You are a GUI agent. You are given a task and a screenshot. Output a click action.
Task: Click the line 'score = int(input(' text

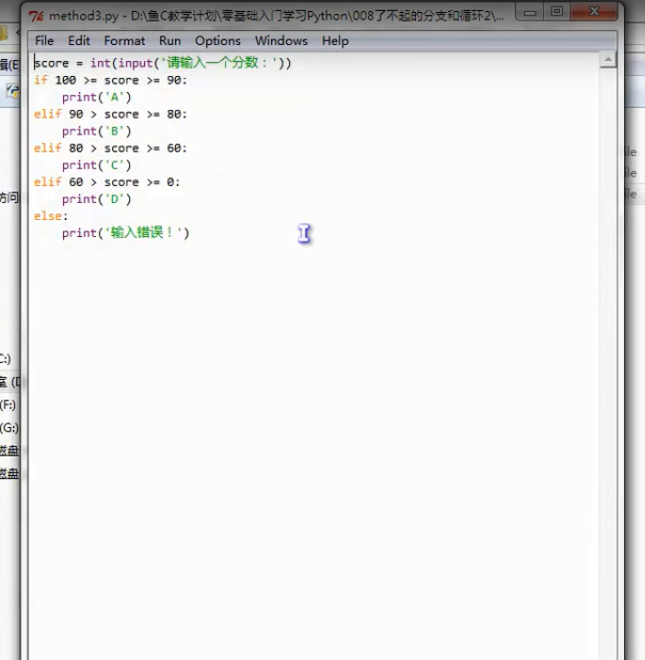coord(162,63)
